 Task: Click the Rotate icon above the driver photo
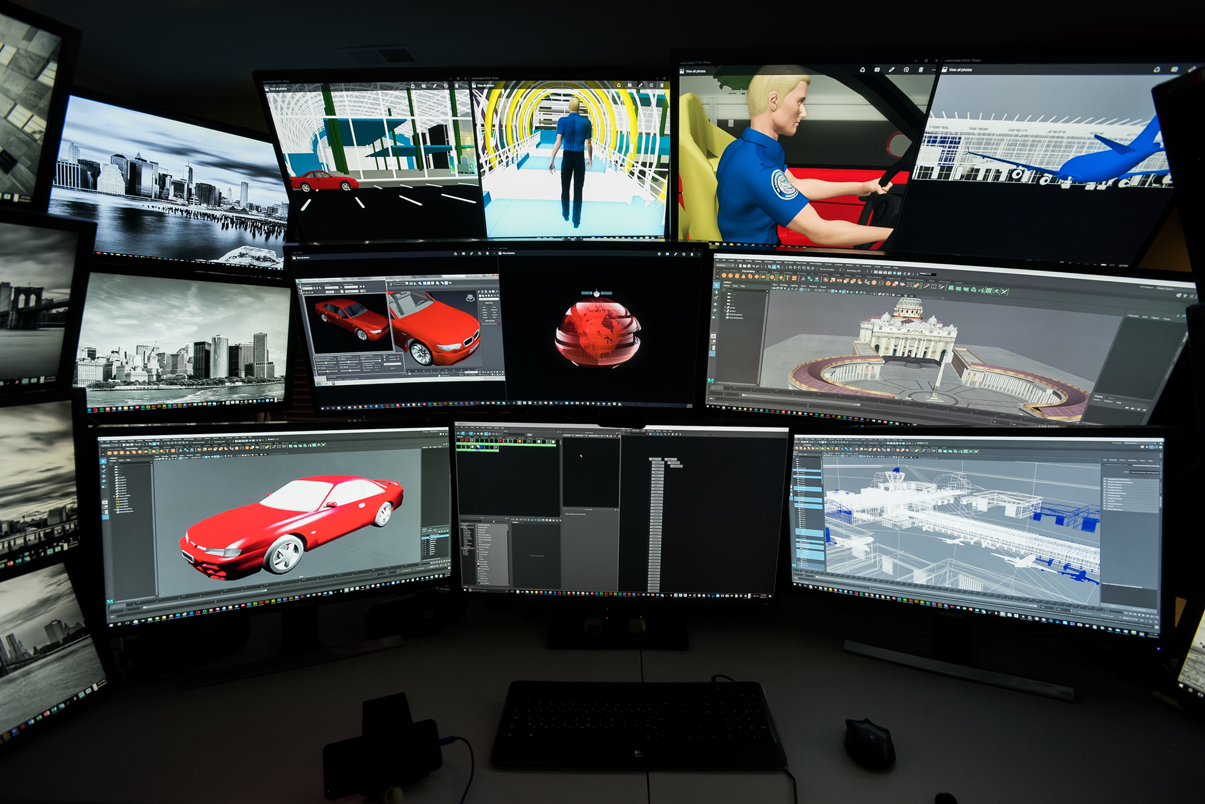906,70
